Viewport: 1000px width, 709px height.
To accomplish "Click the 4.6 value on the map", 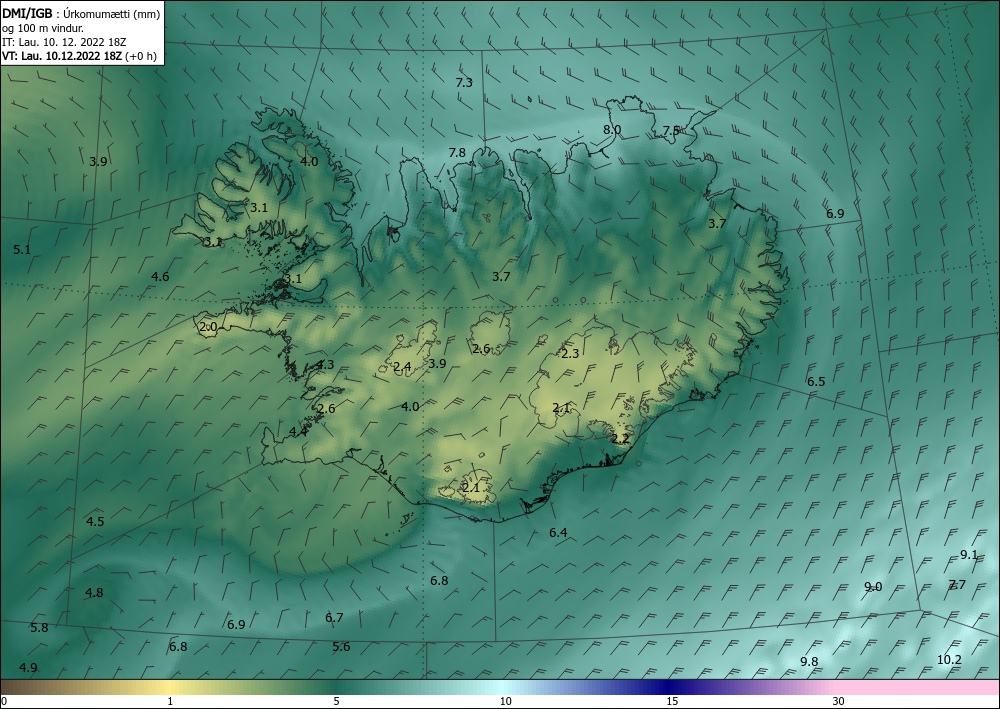I will coord(161,276).
